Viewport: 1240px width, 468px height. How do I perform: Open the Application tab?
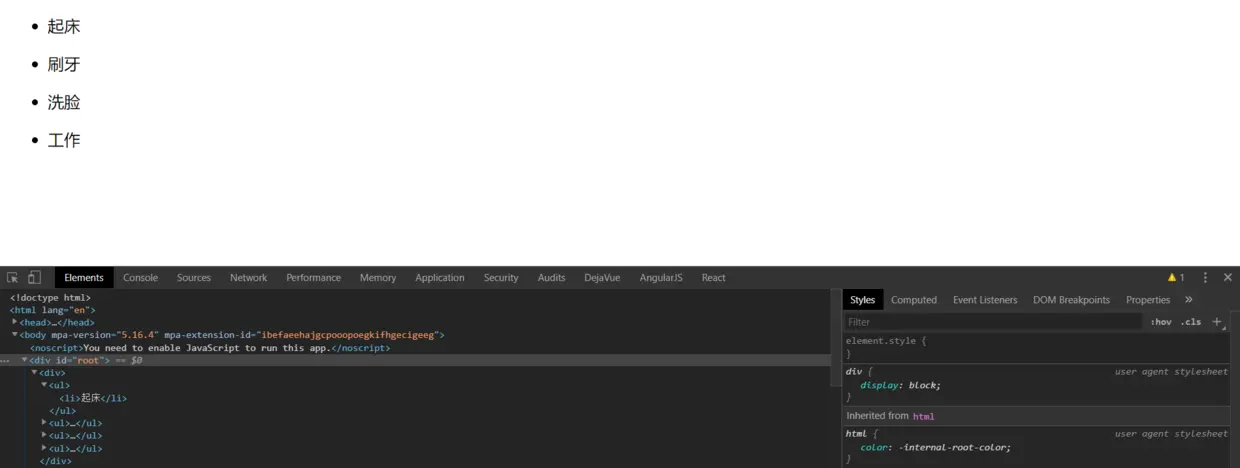pos(440,278)
